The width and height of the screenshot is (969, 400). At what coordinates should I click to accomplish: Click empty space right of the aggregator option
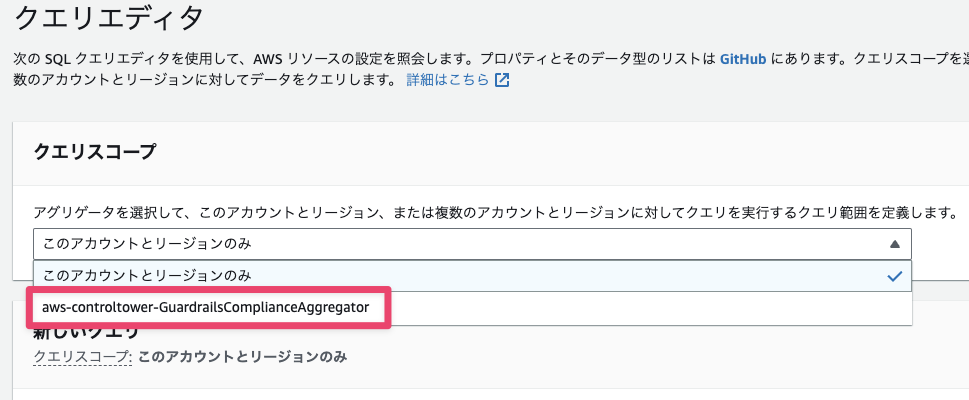649,307
